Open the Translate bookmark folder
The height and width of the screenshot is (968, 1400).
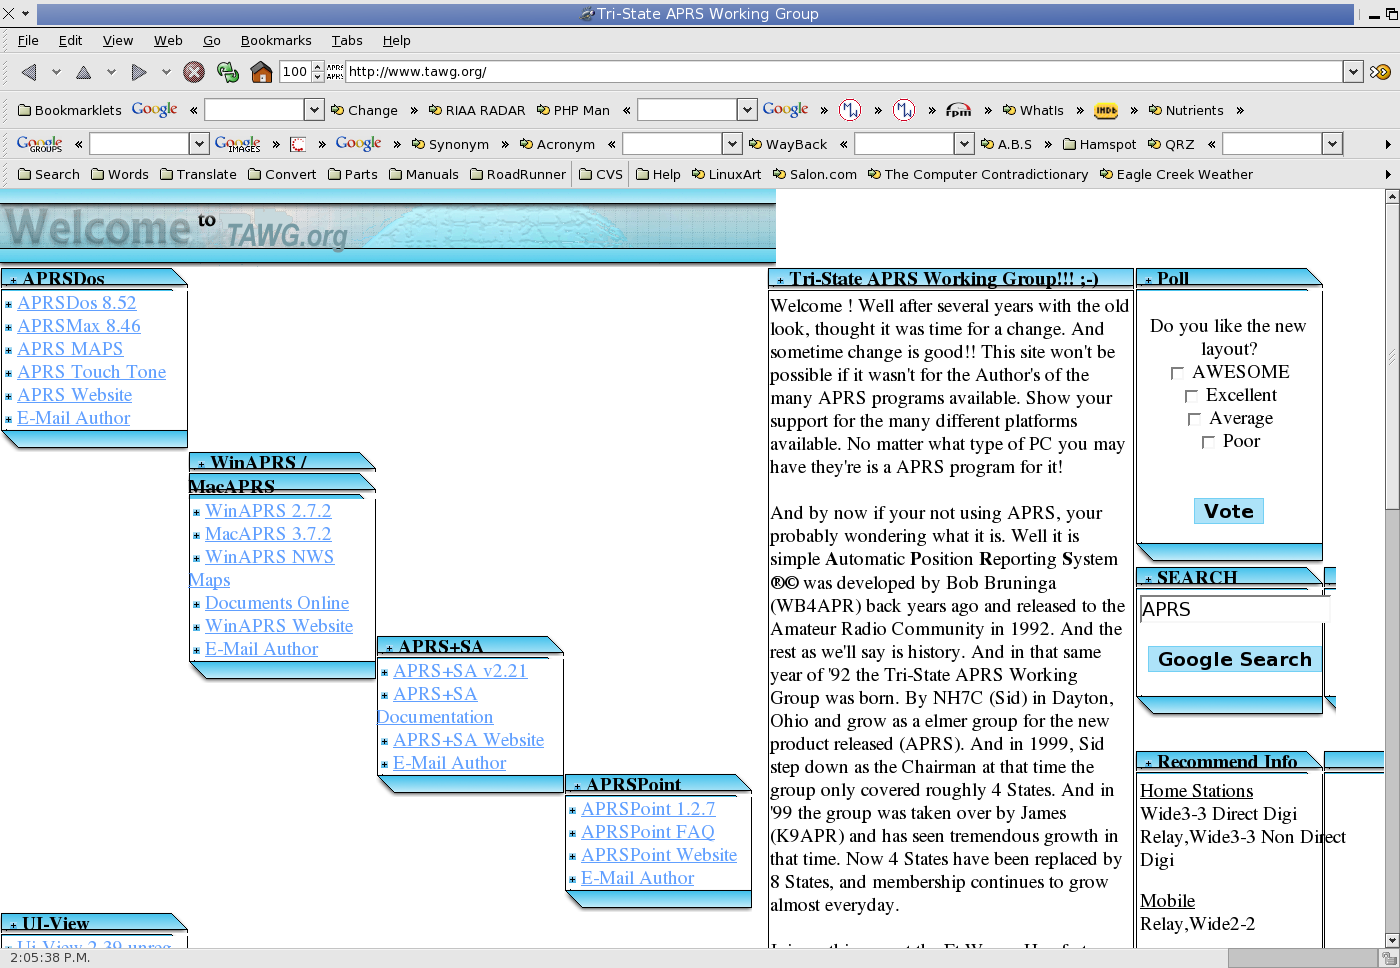[199, 174]
